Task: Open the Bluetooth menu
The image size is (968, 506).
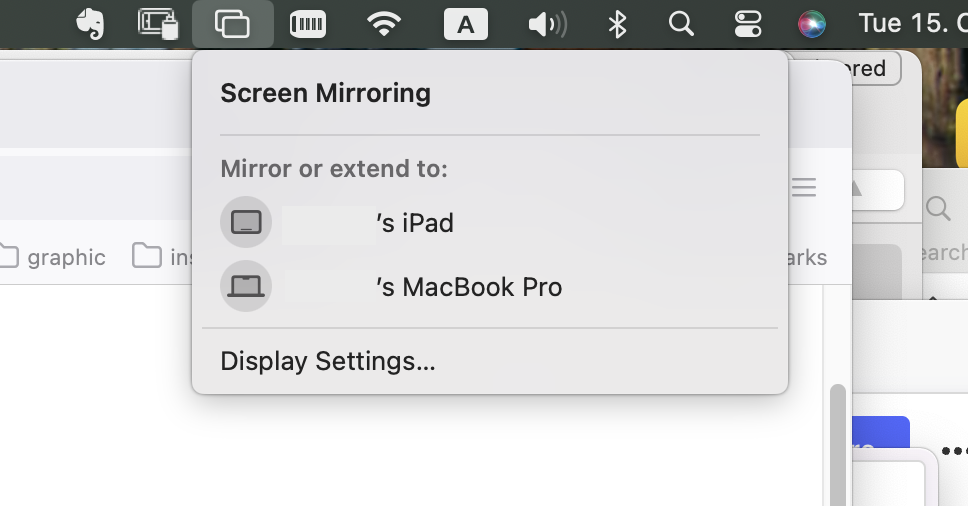Action: [617, 25]
